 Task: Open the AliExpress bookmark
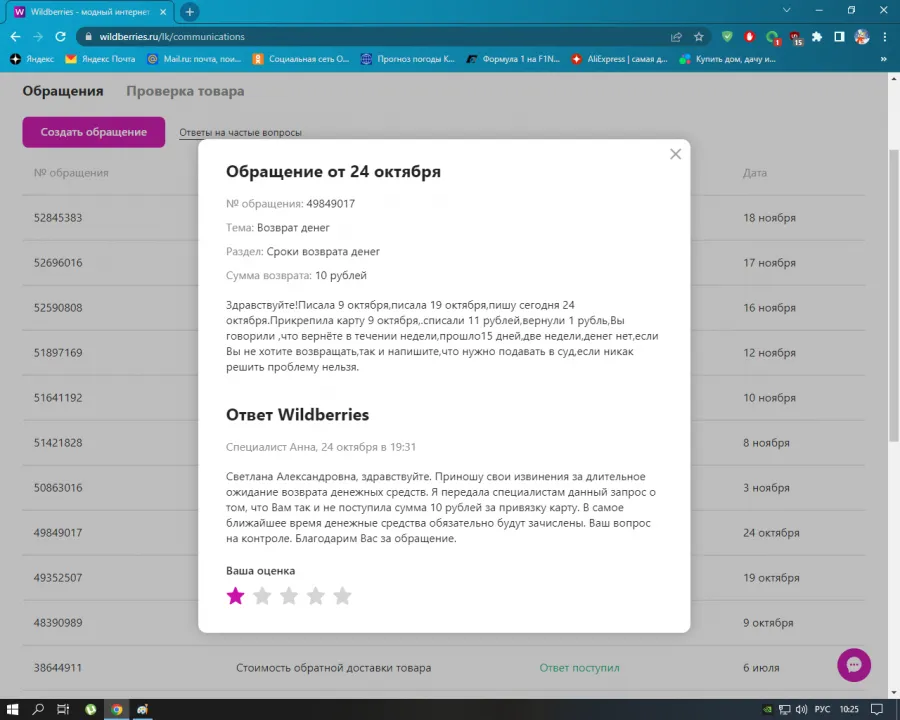[x=619, y=59]
